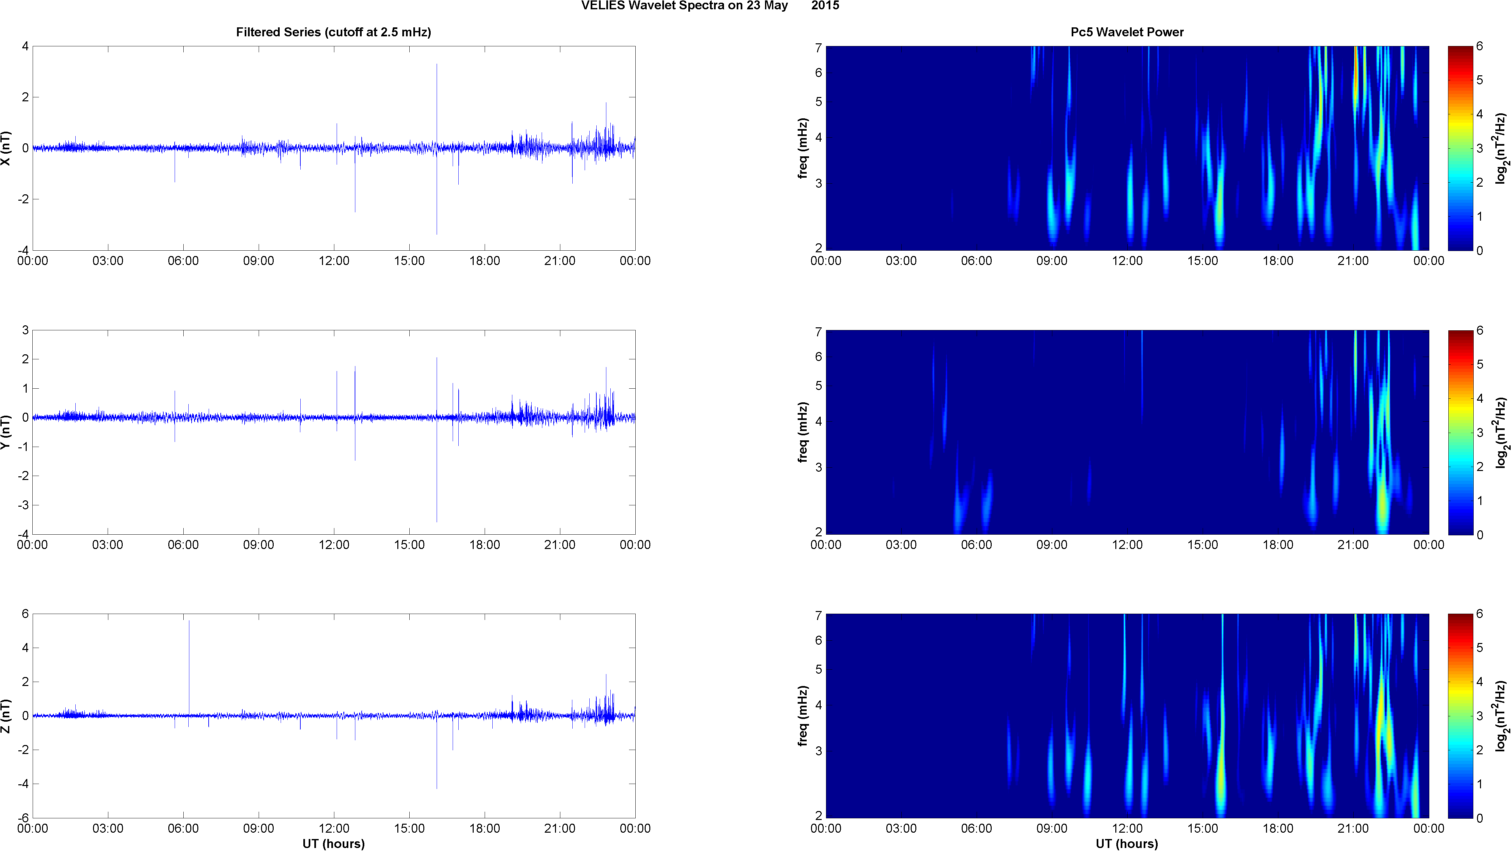1511x851 pixels.
Task: Click the '21:00' tick under the top spectrogram
Action: click(1353, 261)
